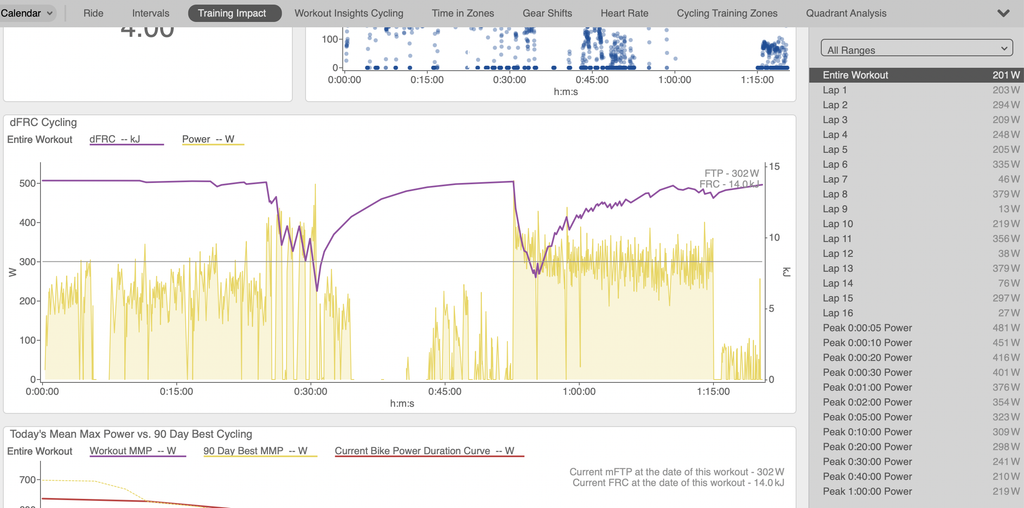
Task: Select Lap 16 in ranges list
Action: [916, 313]
